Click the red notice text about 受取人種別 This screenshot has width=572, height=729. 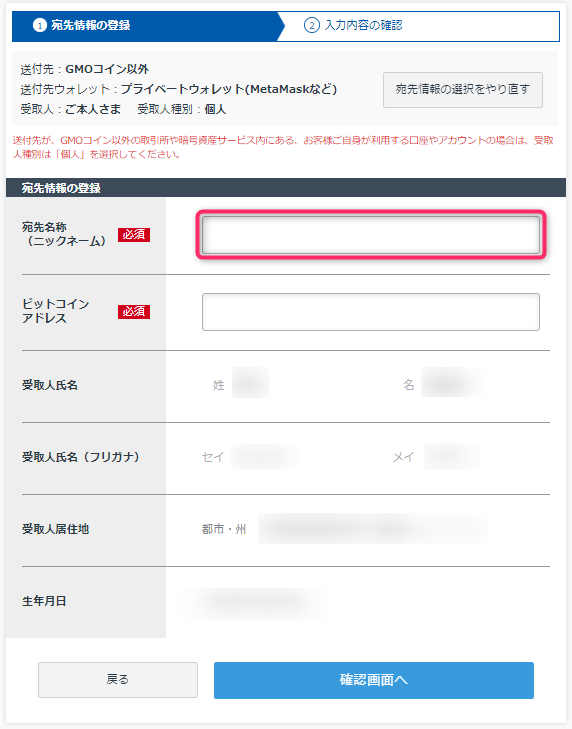coord(283,147)
